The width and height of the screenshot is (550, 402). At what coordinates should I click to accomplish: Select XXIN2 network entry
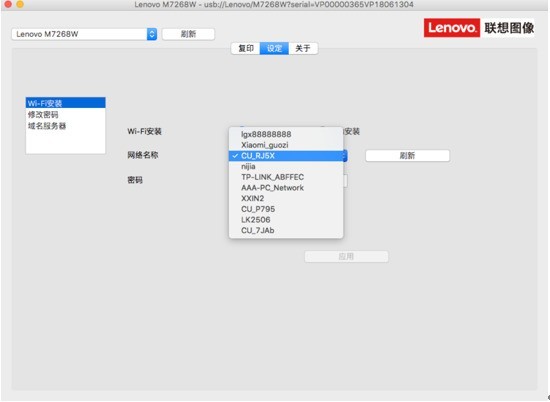[x=286, y=199]
